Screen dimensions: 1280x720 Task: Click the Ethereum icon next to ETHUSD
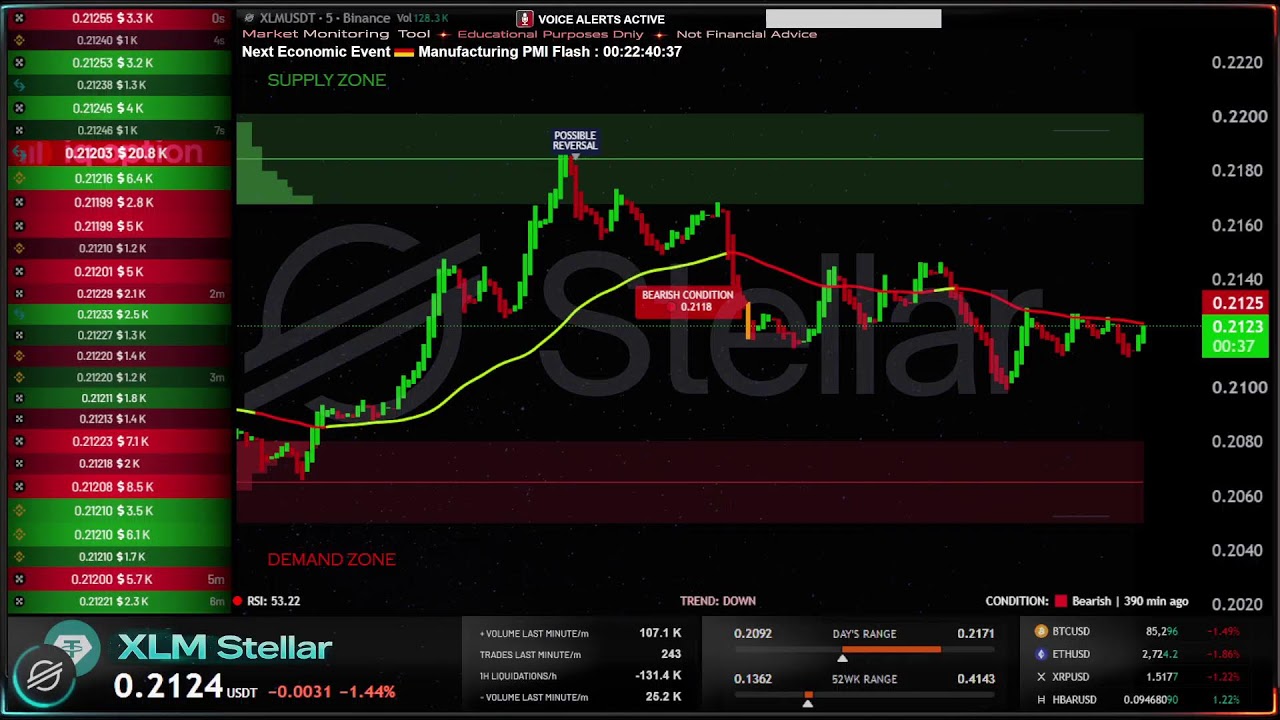click(x=1041, y=654)
